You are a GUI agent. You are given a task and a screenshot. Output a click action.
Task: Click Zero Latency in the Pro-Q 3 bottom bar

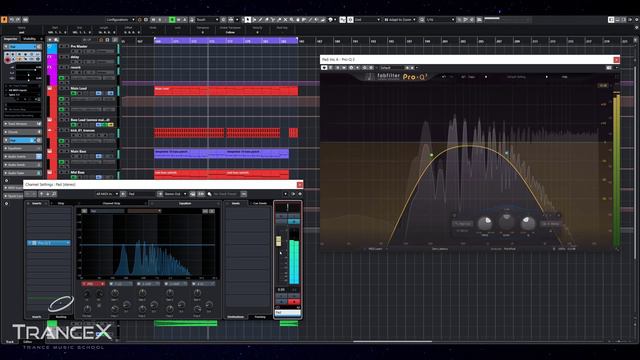[440, 249]
